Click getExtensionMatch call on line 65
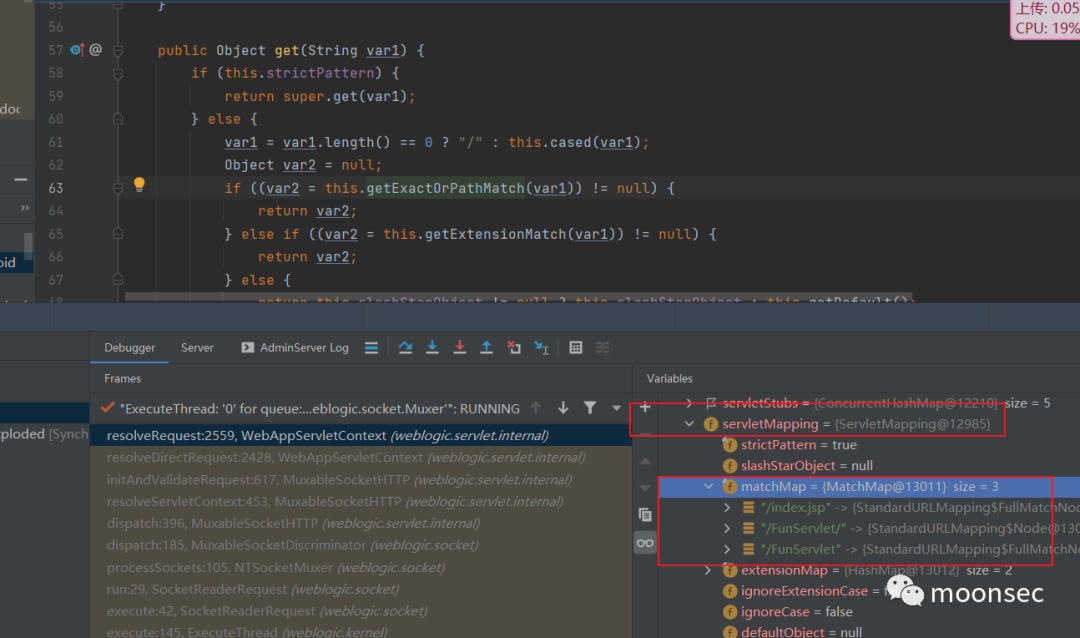The width and height of the screenshot is (1080, 638). pos(495,234)
